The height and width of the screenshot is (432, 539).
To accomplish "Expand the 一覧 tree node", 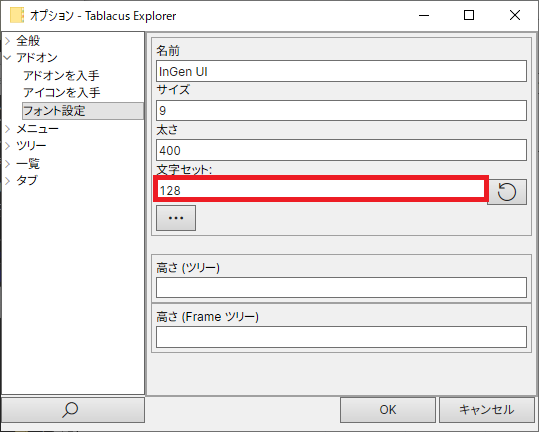I will tap(8, 163).
